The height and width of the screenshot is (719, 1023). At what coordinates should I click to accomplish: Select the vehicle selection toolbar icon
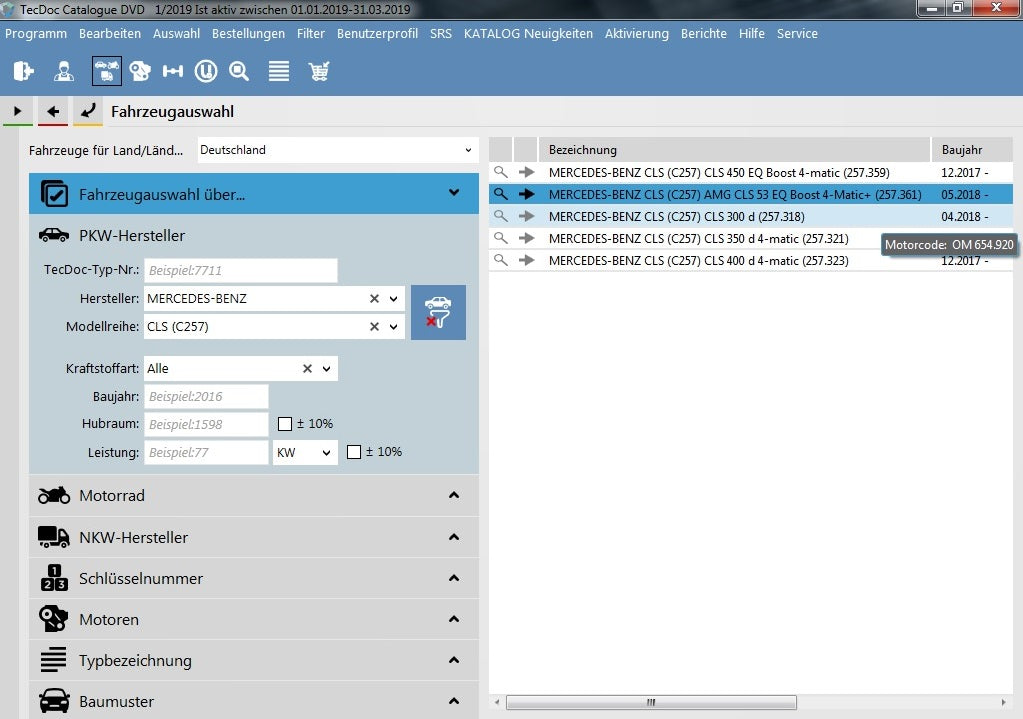(106, 70)
